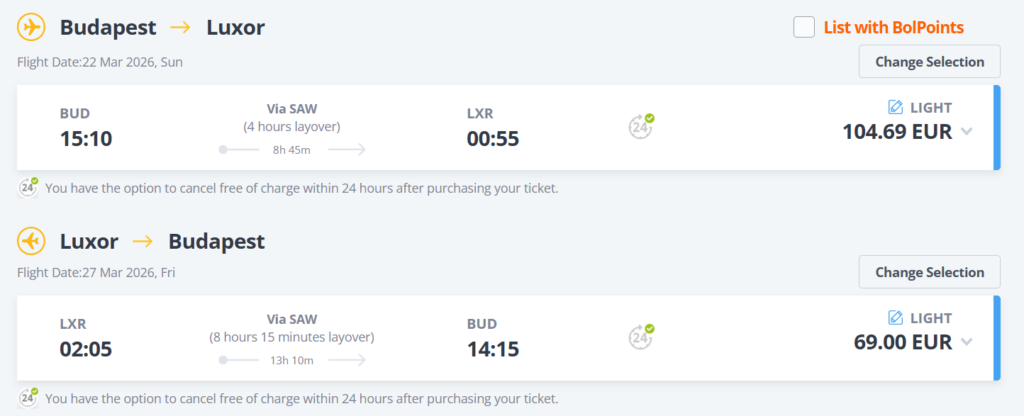The image size is (1024, 416).
Task: Click the Via SAW 4 hours layover text
Action: pos(292,118)
